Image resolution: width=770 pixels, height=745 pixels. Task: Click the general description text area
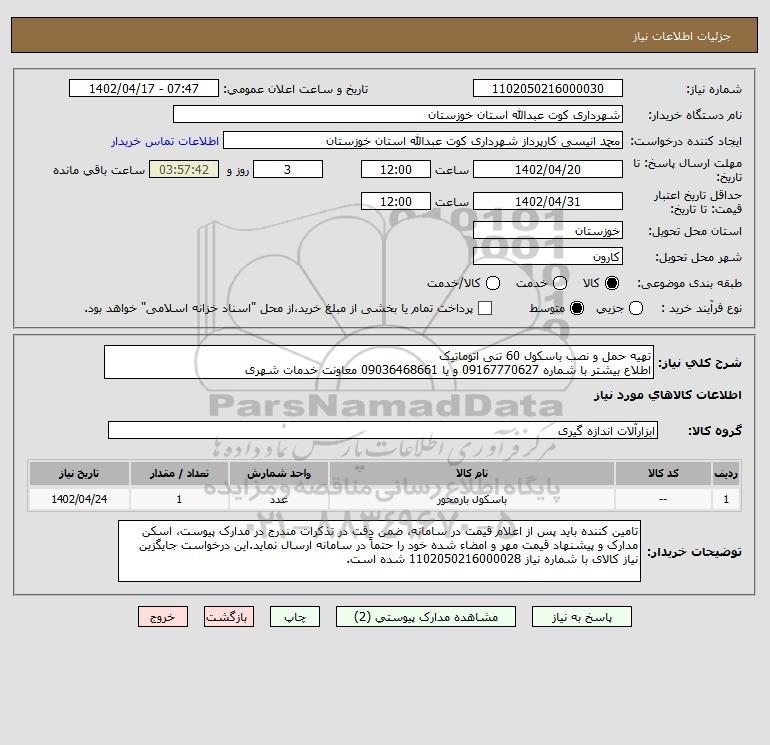click(379, 362)
